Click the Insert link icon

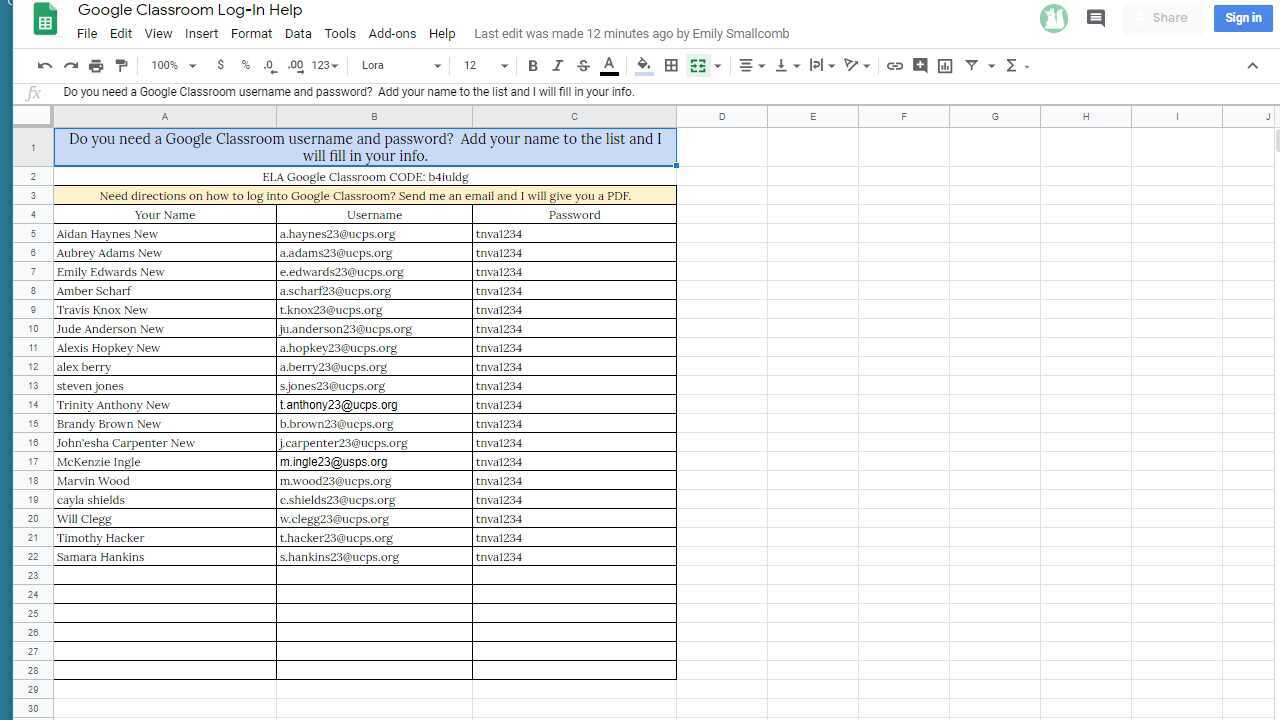point(895,65)
